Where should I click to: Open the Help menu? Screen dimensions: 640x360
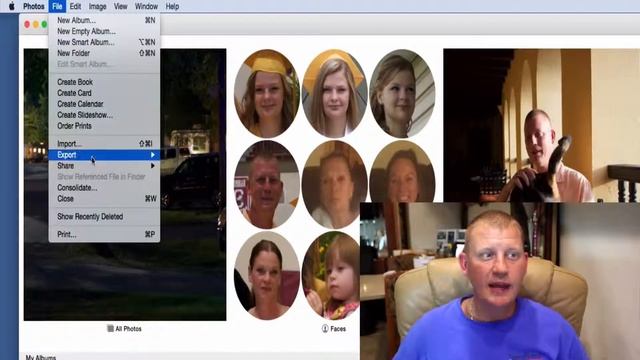click(x=172, y=6)
